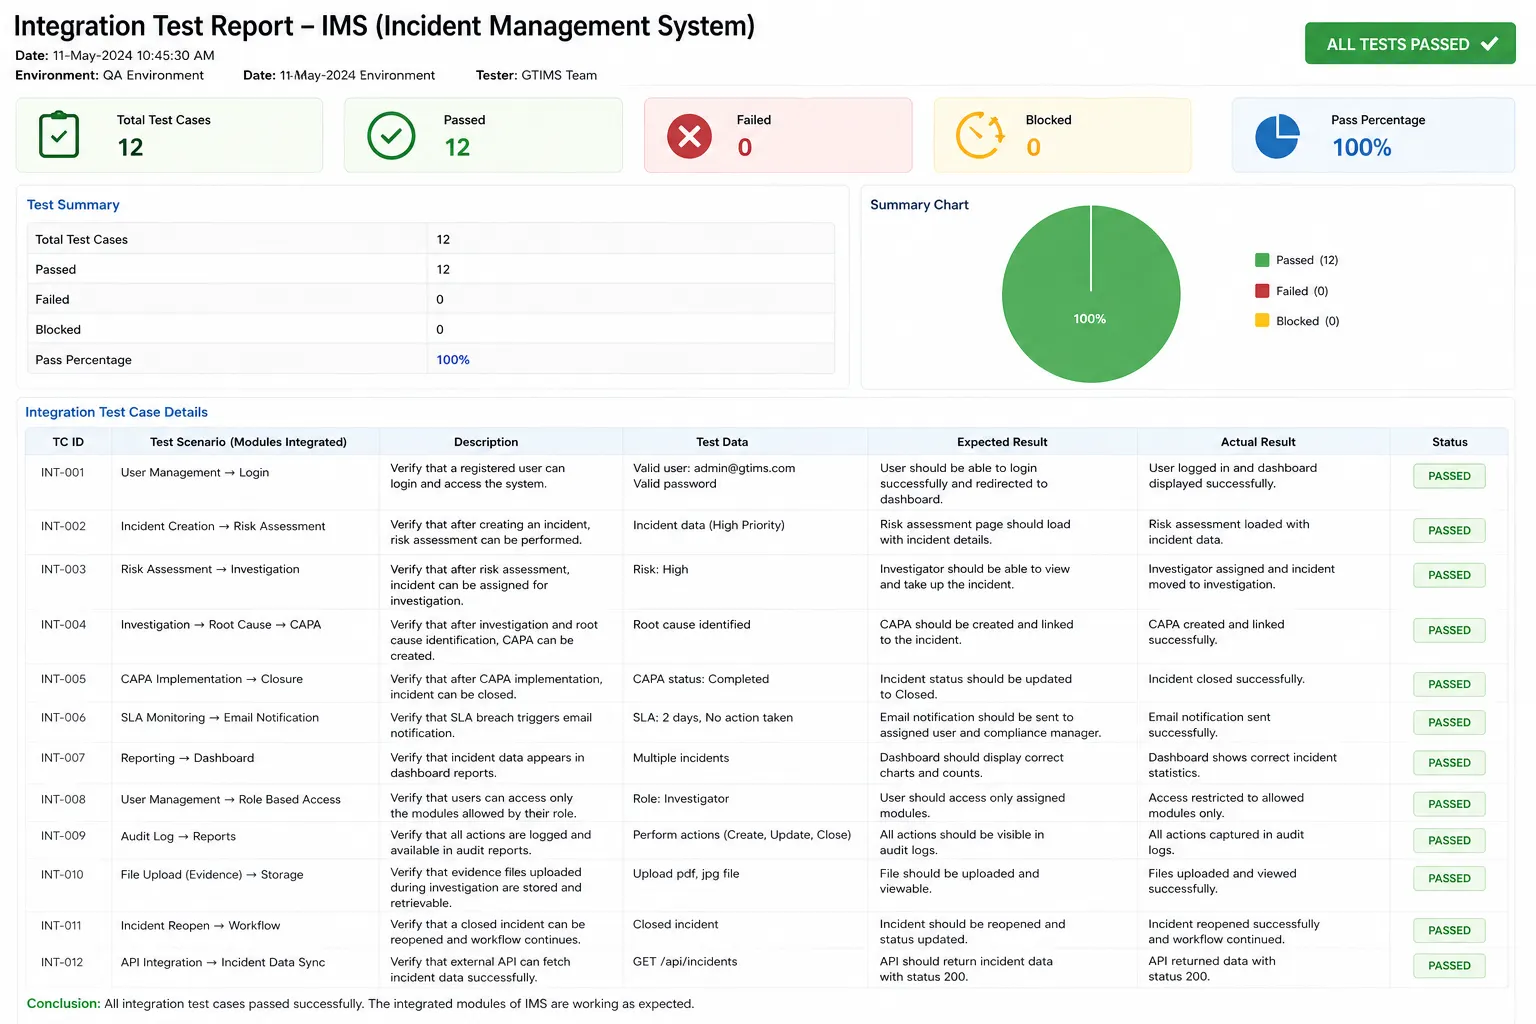Click the PASSED badge for INT-001
The height and width of the screenshot is (1024, 1536).
coord(1449,476)
